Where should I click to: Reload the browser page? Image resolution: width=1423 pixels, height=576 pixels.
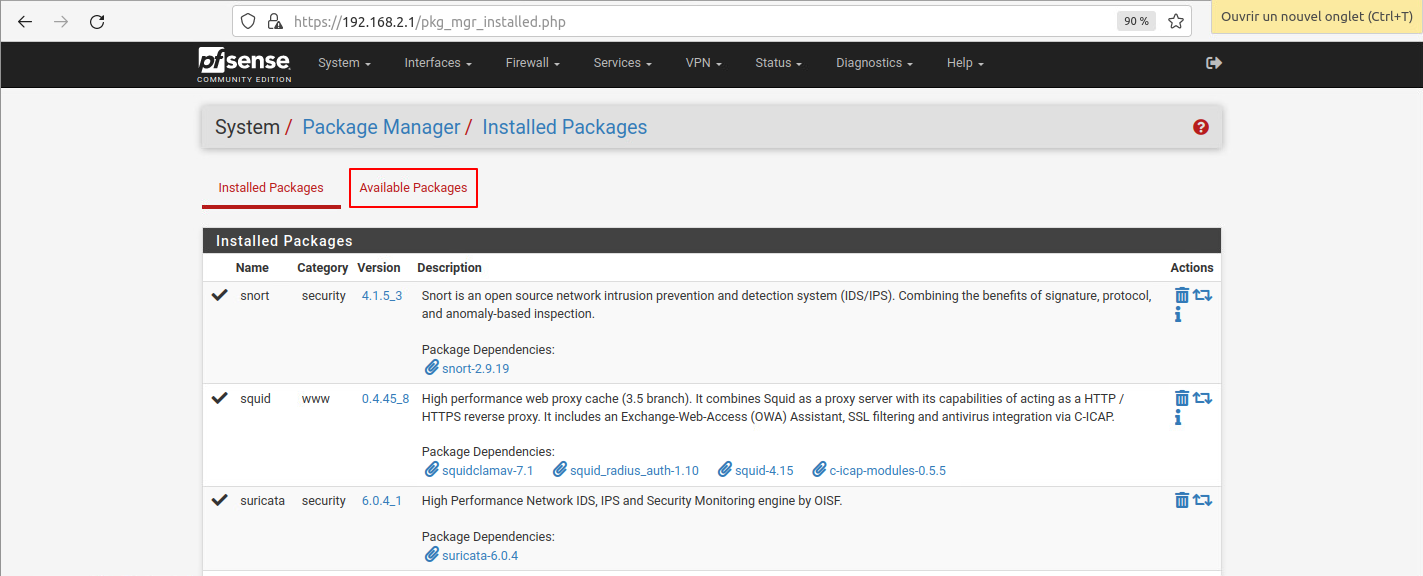point(97,21)
